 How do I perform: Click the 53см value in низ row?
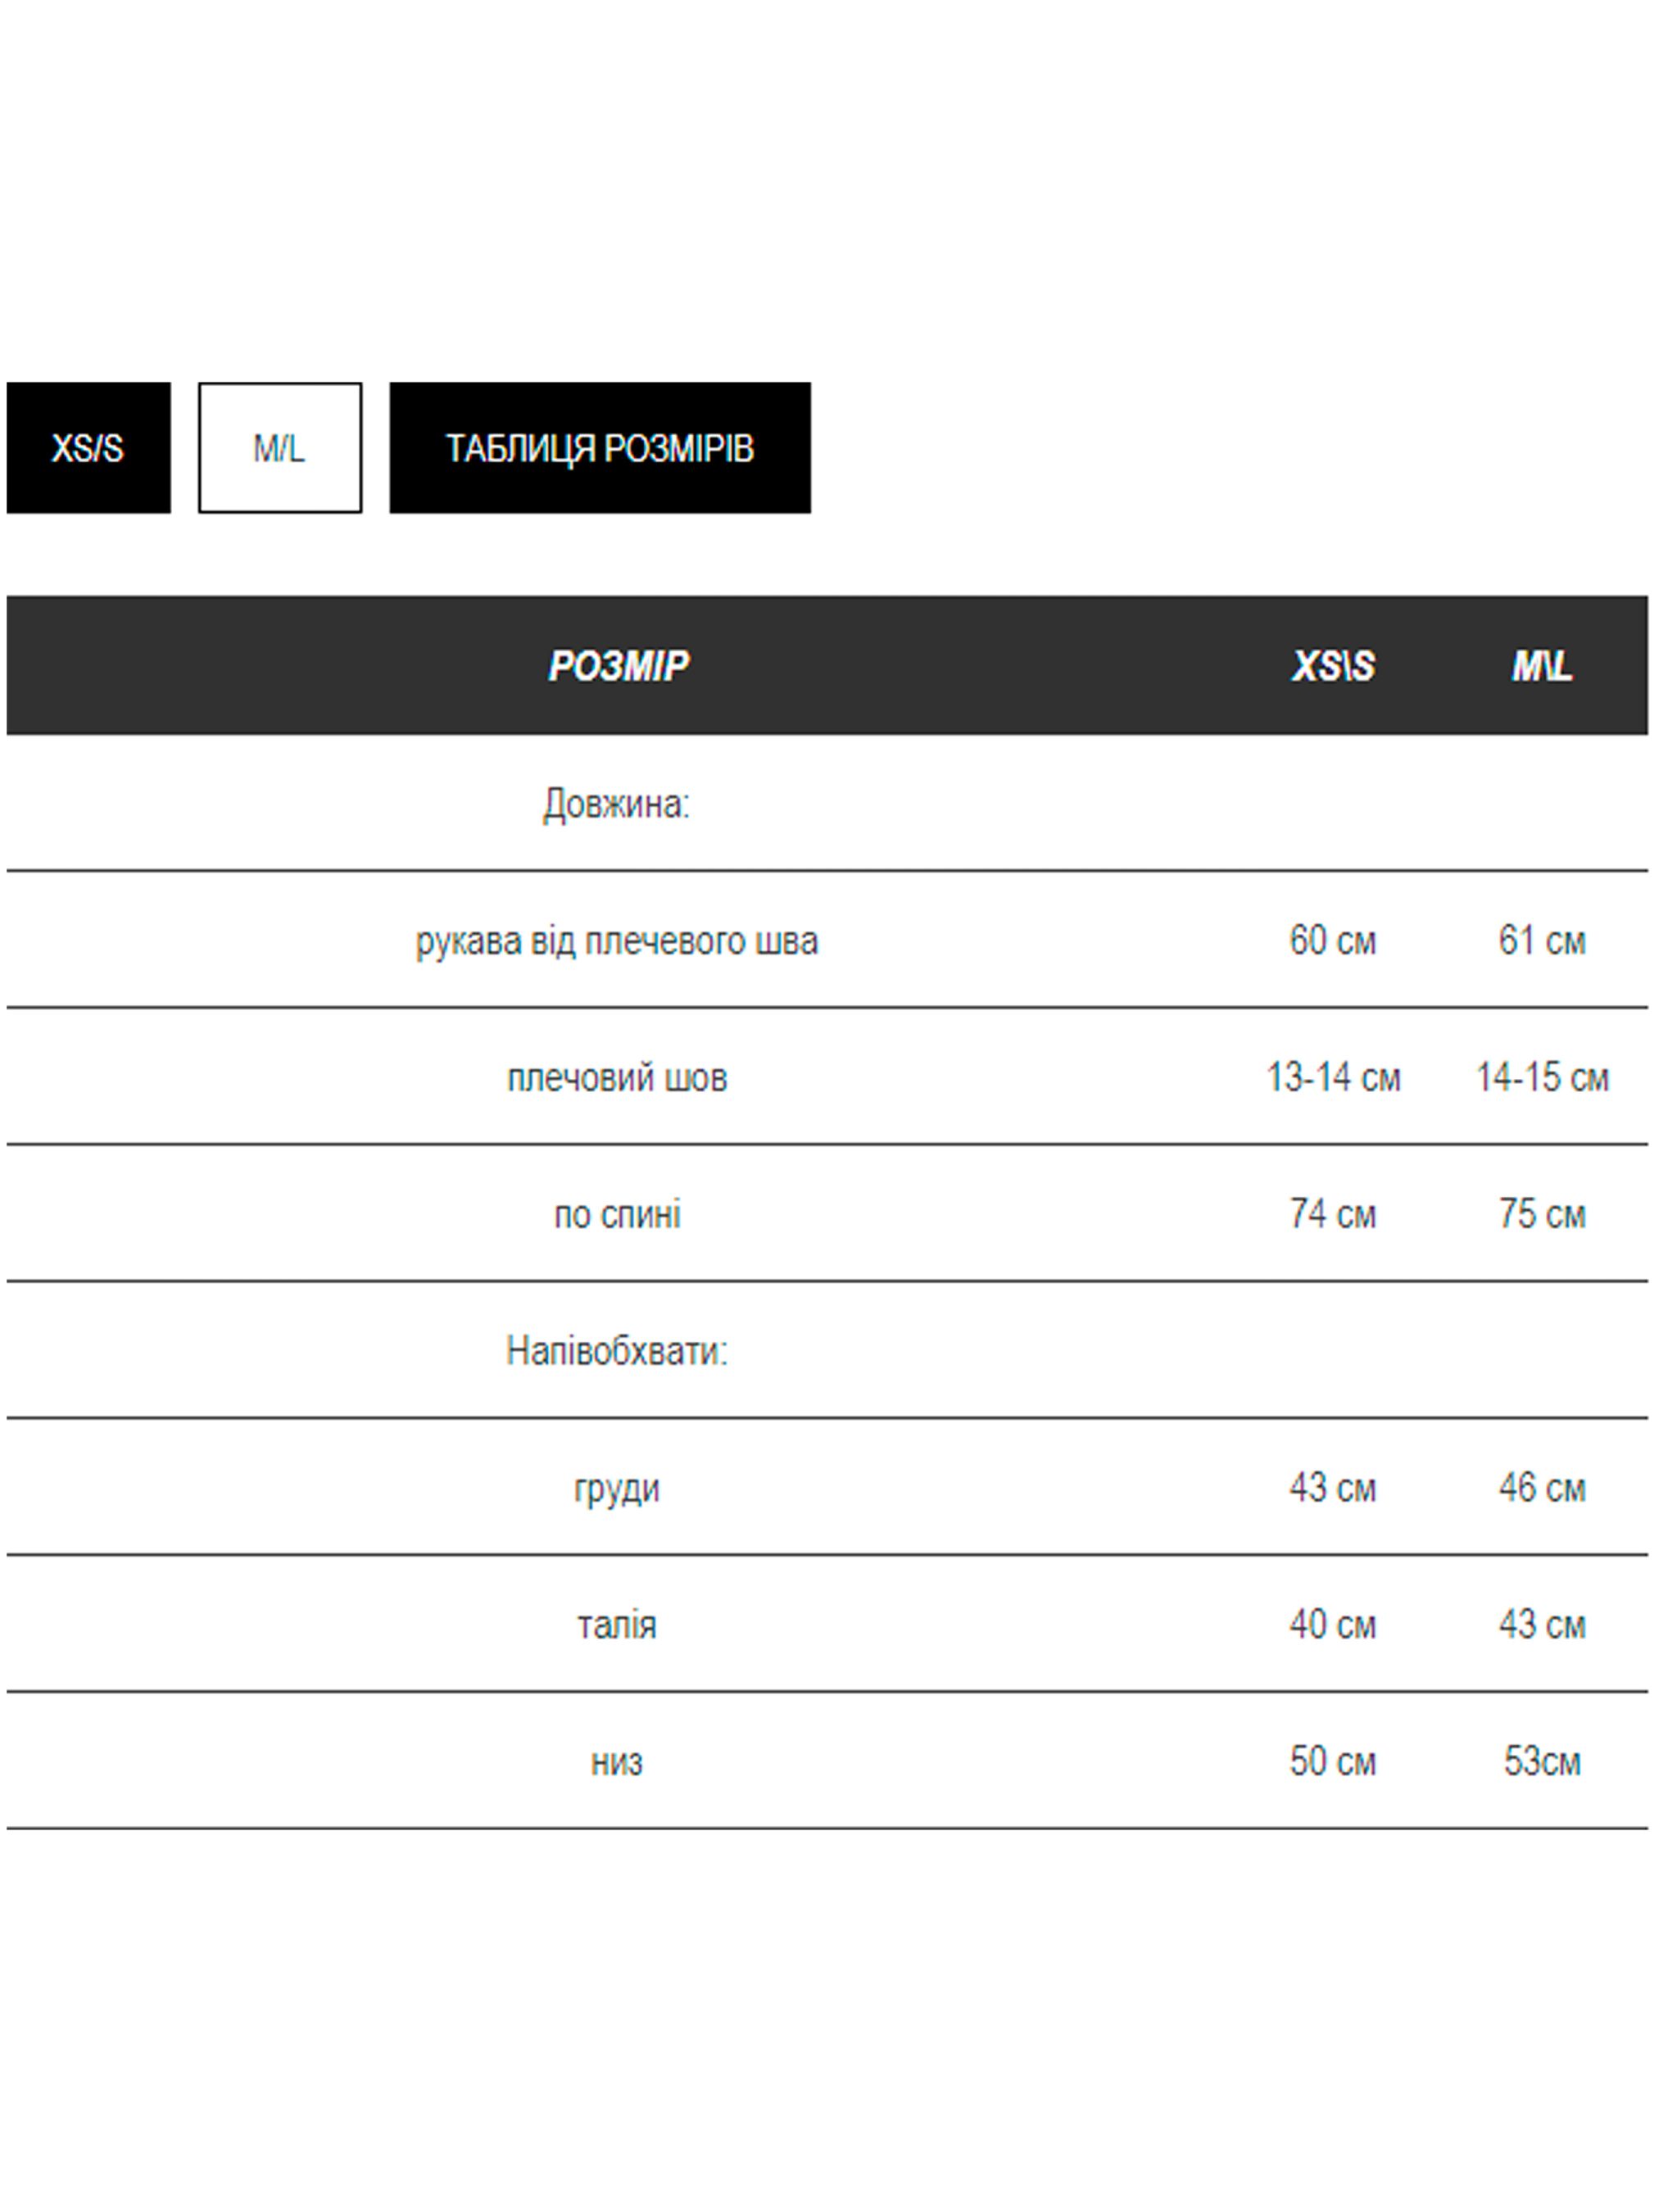tap(1542, 1762)
